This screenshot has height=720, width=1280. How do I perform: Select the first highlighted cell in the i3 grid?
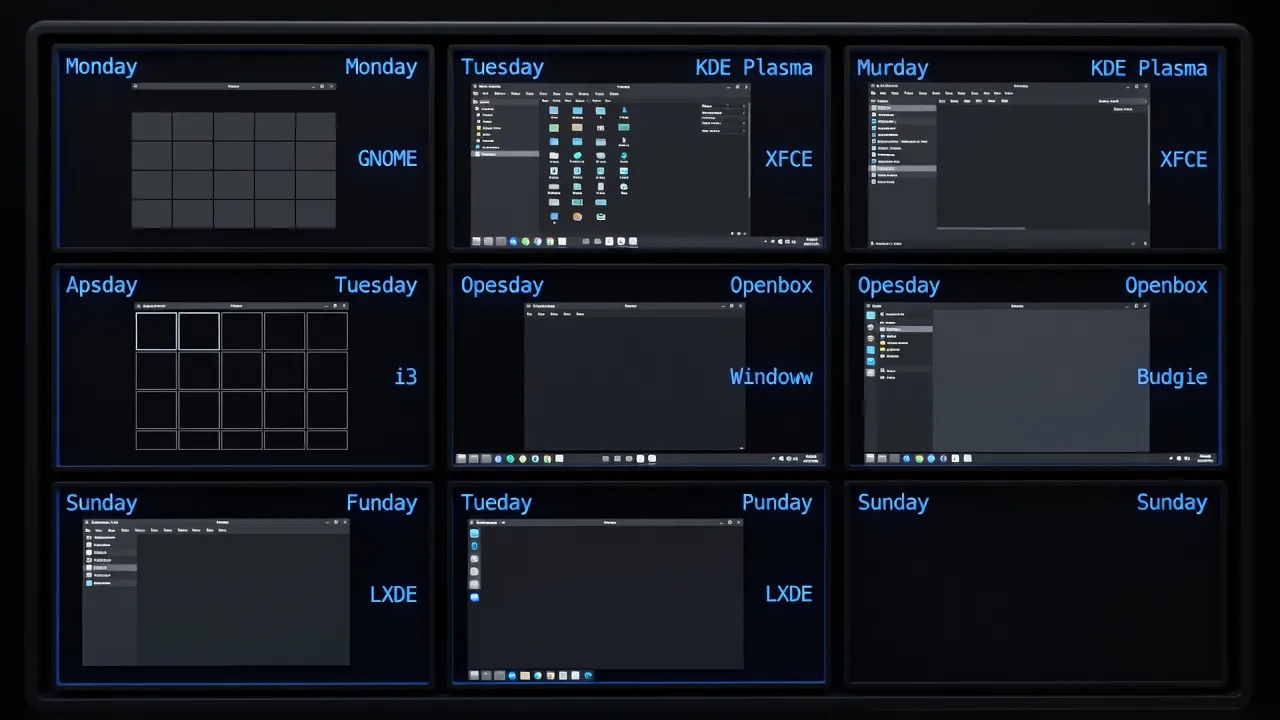click(x=156, y=331)
